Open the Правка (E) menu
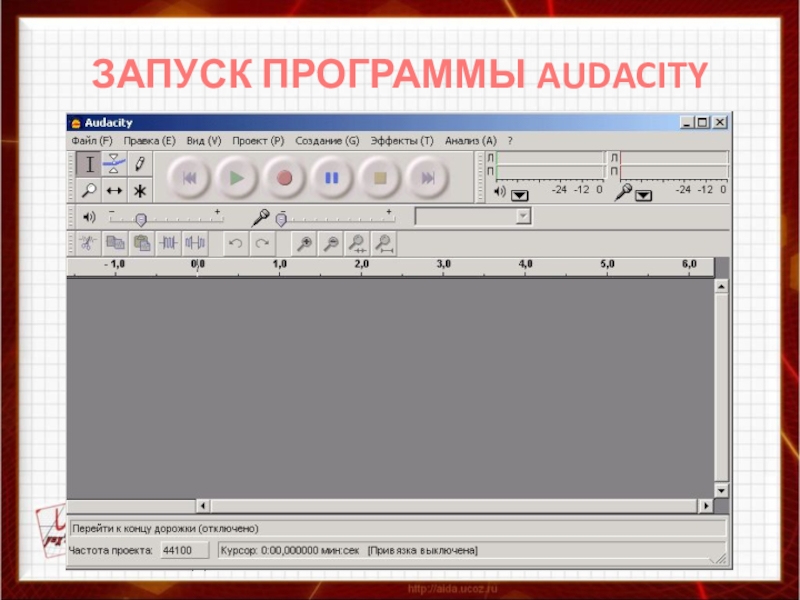 coord(149,141)
